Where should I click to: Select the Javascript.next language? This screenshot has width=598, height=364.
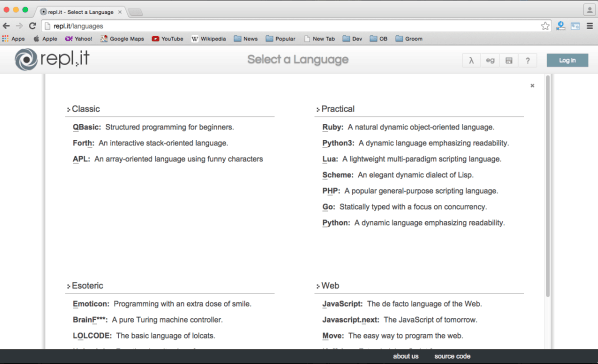(x=350, y=320)
